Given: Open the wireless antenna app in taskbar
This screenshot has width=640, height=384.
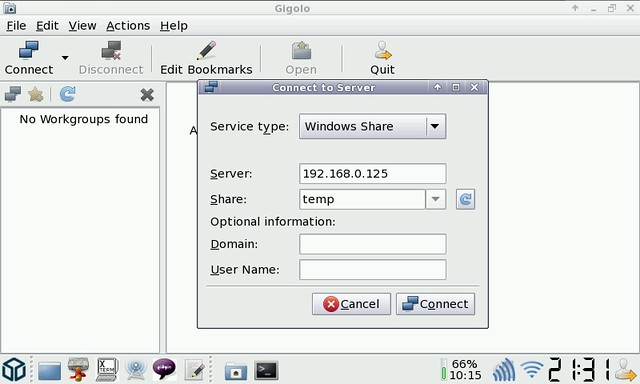Looking at the screenshot, I should pyautogui.click(x=136, y=369).
